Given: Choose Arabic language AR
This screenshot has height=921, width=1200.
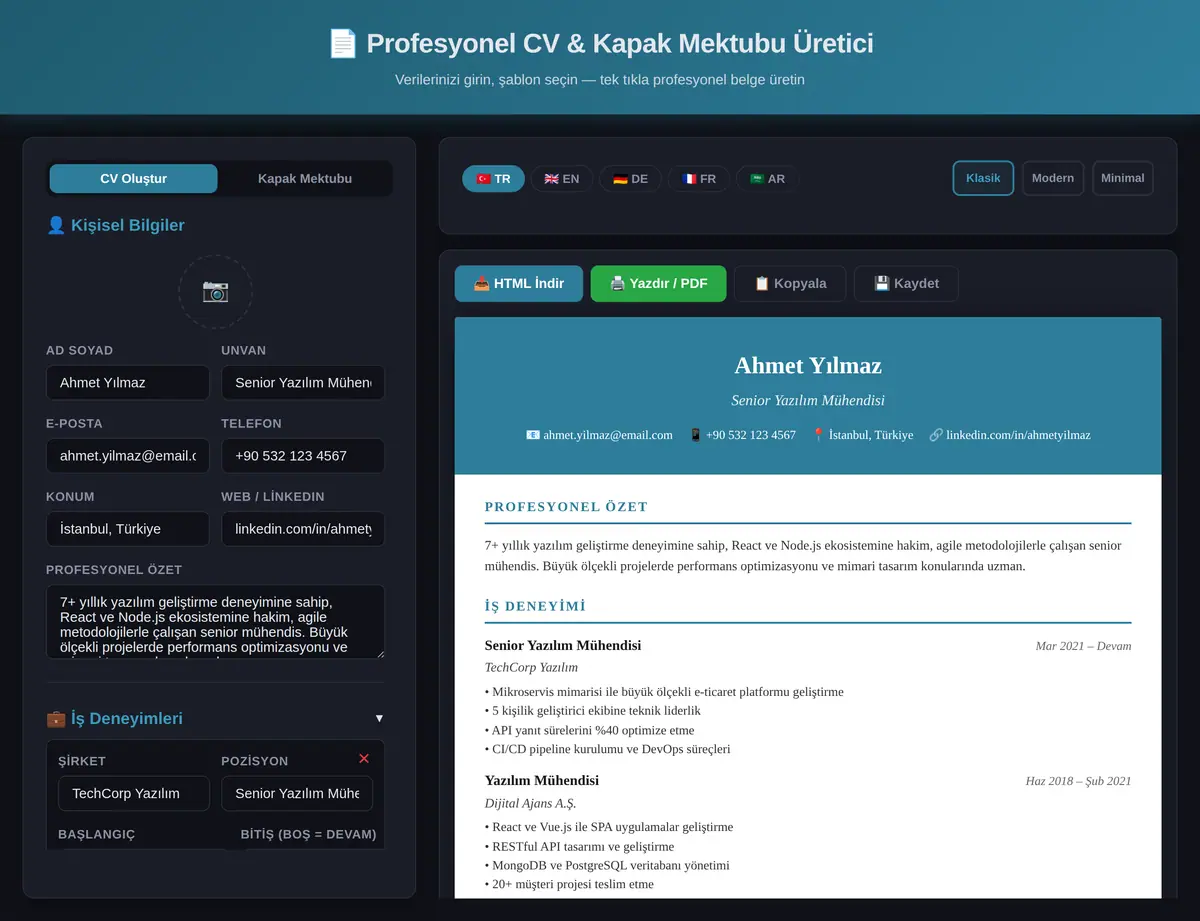Looking at the screenshot, I should tap(768, 179).
